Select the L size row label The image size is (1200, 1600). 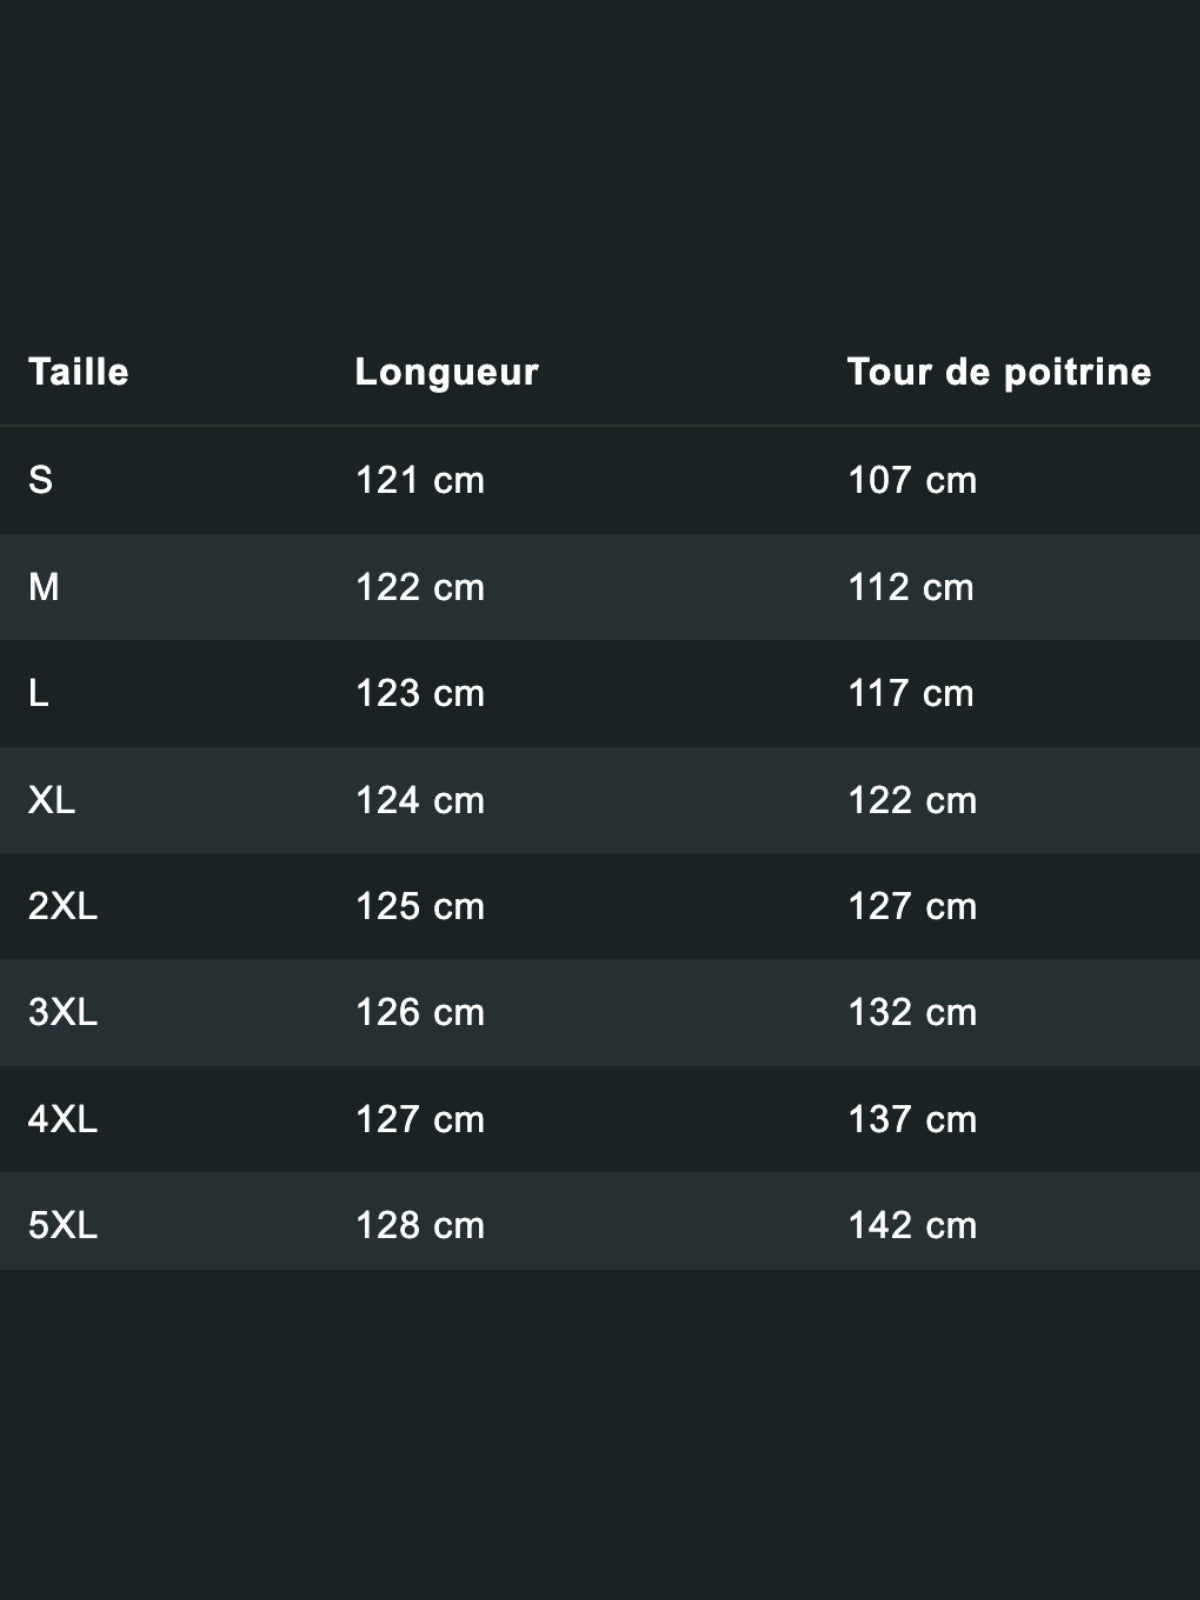click(39, 693)
